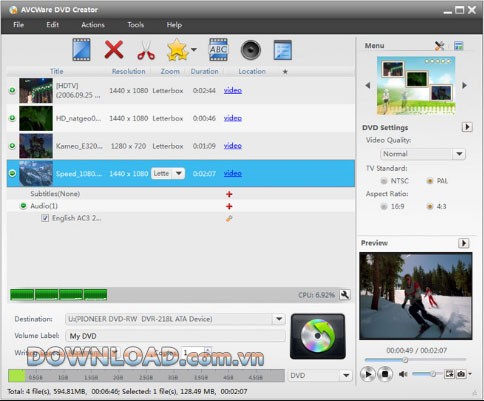The image size is (484, 401).
Task: Click the Volume Label field My DVD
Action: coord(175,336)
